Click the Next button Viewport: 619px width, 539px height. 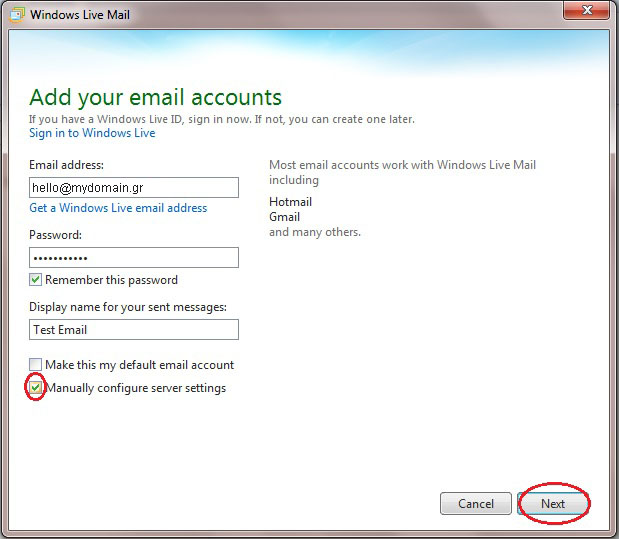pos(553,503)
